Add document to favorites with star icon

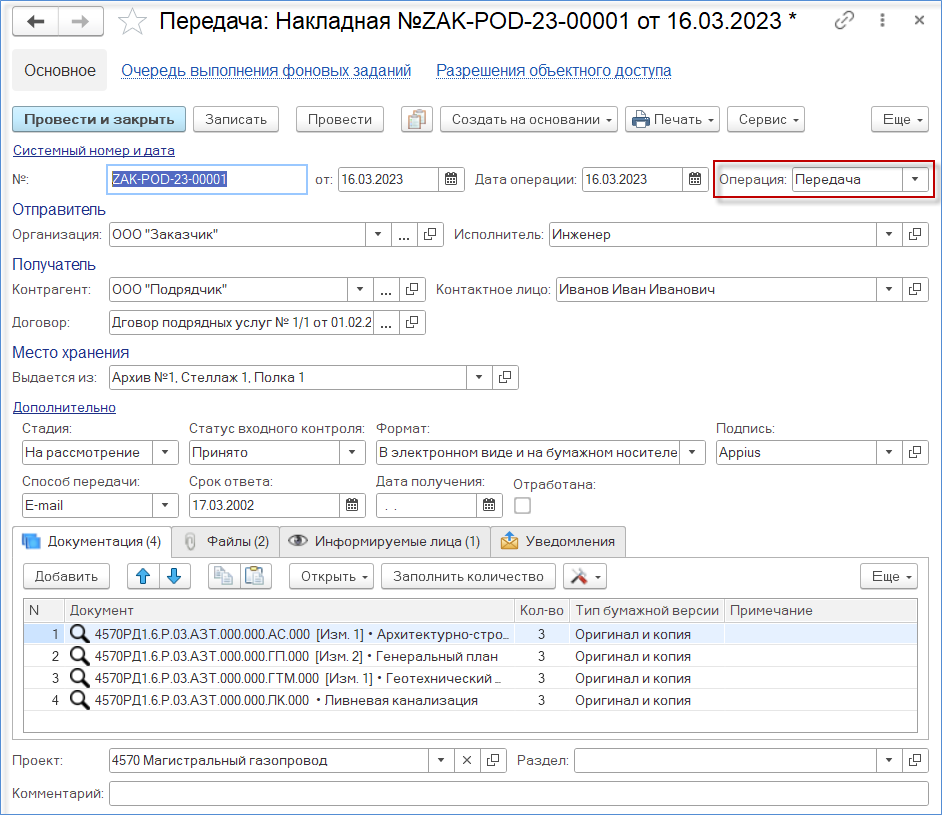(x=132, y=22)
